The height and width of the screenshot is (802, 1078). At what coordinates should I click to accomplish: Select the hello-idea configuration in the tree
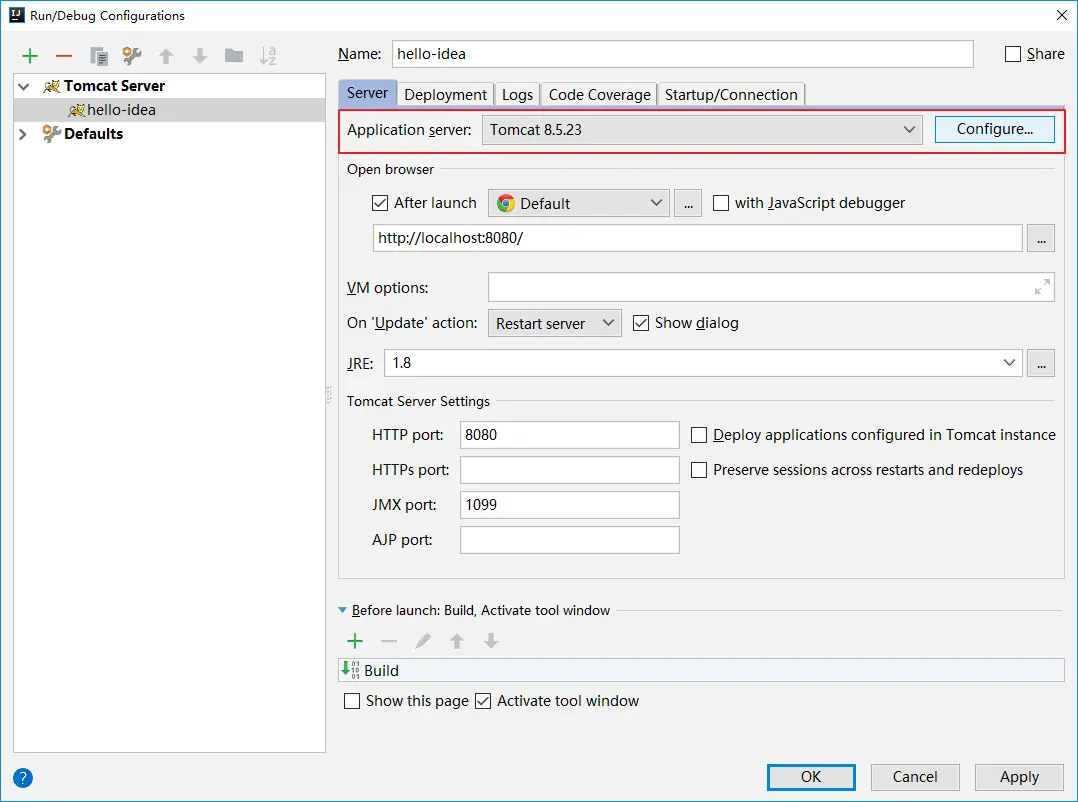(x=169, y=110)
